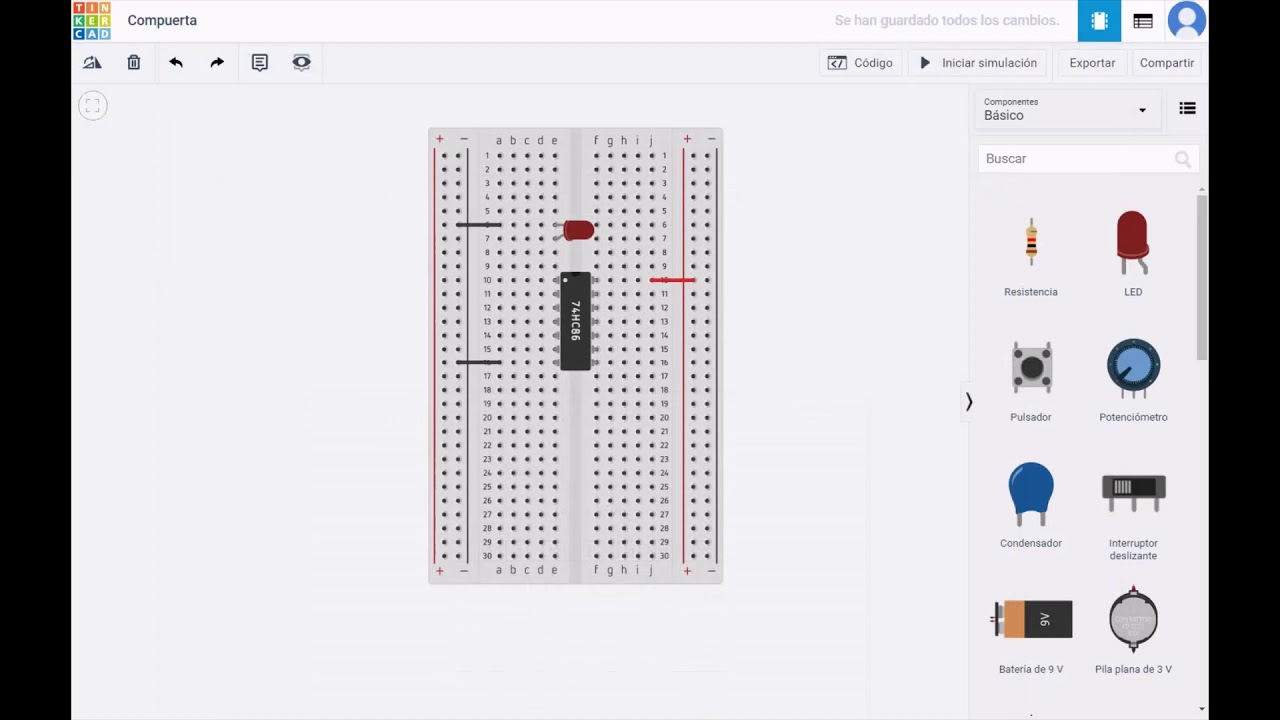
Task: Select the Batería de 9 V component
Action: pyautogui.click(x=1031, y=635)
